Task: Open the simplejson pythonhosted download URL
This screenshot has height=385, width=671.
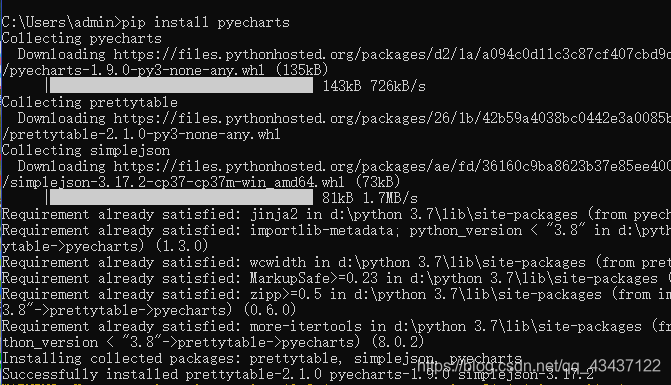Action: (x=392, y=166)
